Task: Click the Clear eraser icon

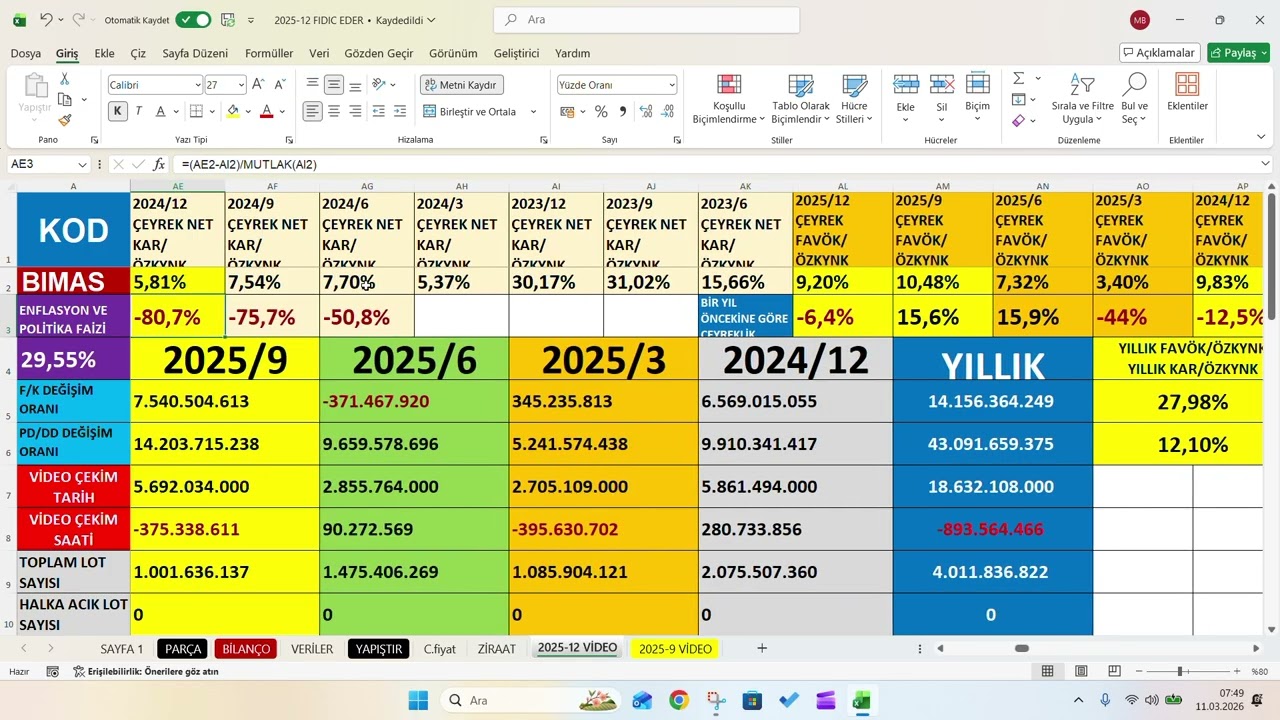Action: (x=1018, y=120)
